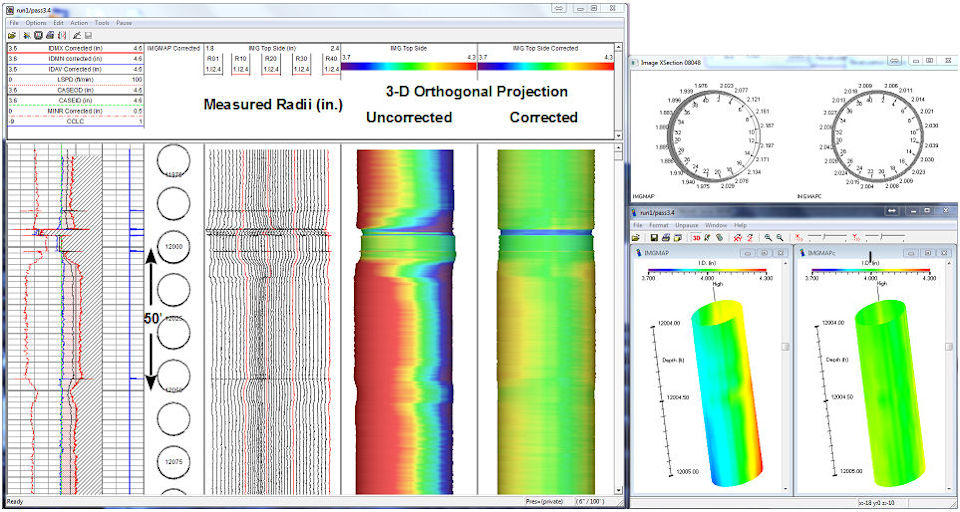This screenshot has height=512, width=960.
Task: Click the I.D. color bar in the IMGMAP sub-window
Action: [707, 269]
